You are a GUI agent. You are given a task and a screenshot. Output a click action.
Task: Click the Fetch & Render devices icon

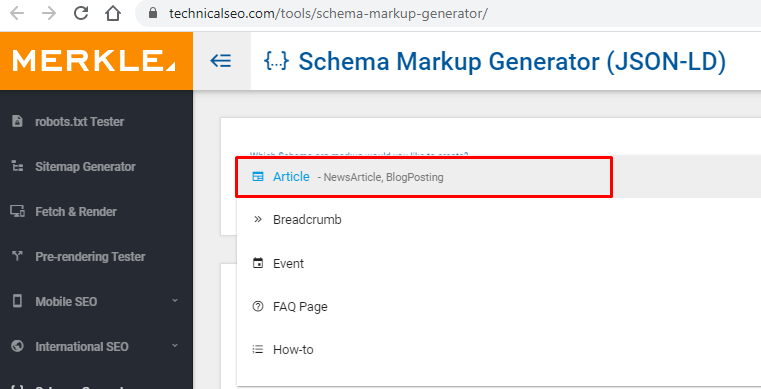point(17,211)
